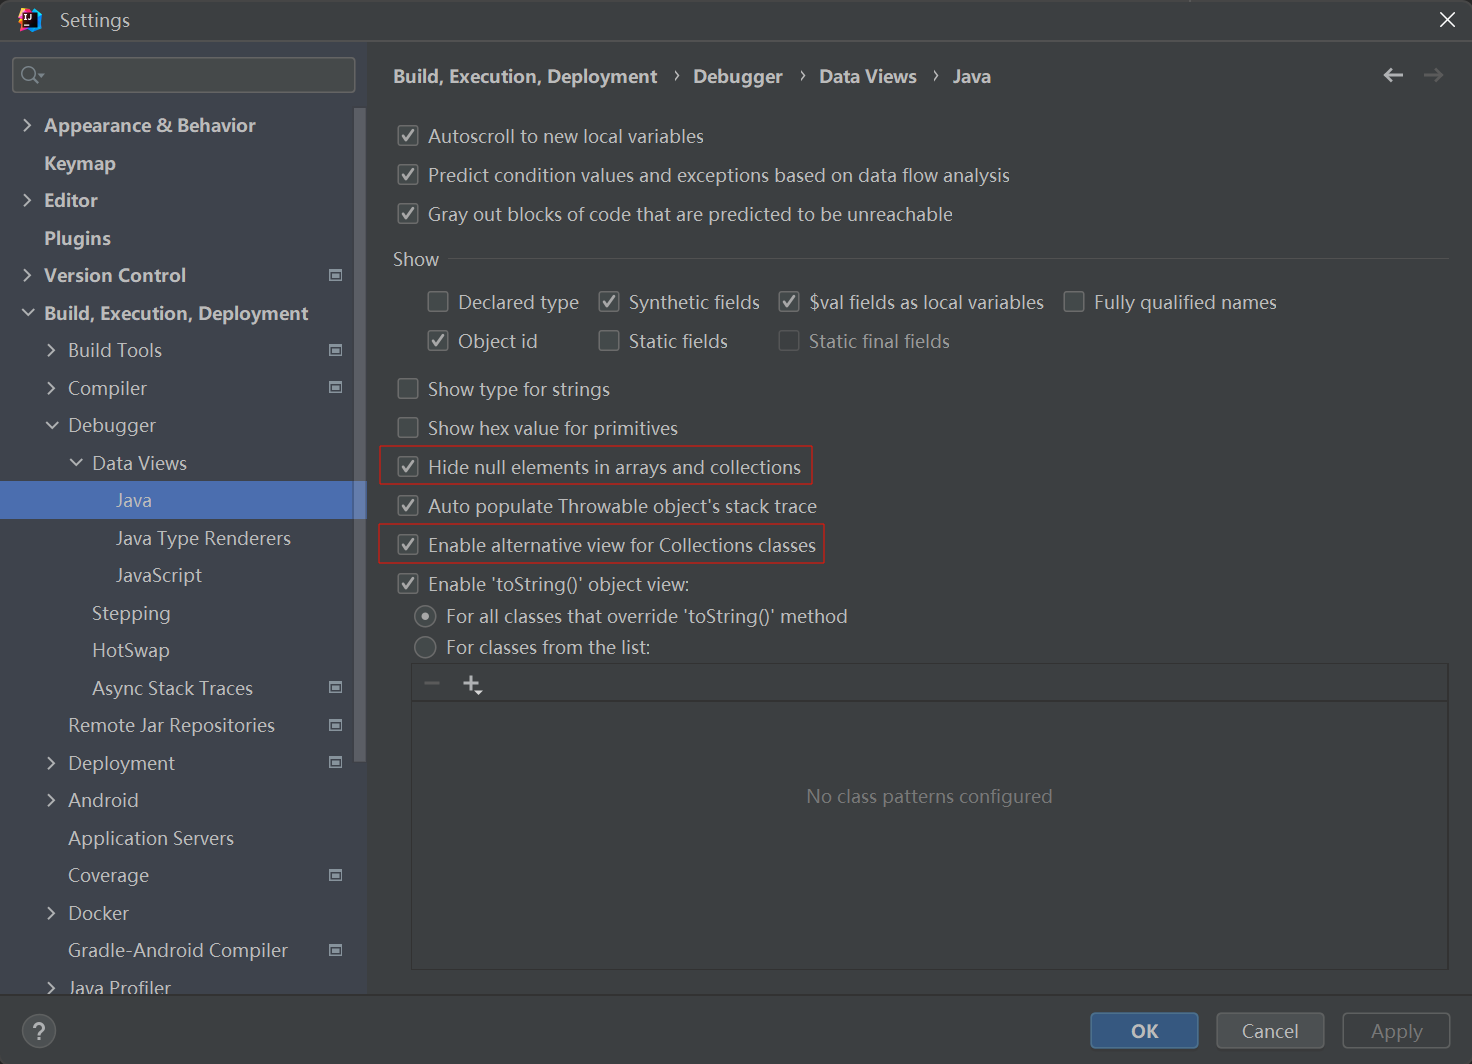Click the project-level icon next to Deployment
Viewport: 1472px width, 1064px height.
pyautogui.click(x=336, y=762)
